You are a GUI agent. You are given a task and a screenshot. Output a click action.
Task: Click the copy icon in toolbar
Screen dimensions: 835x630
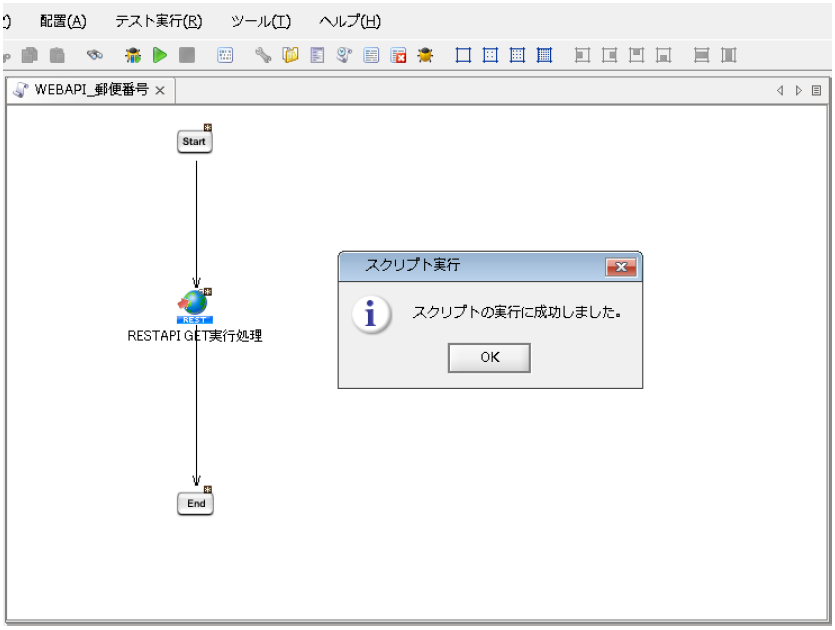pos(31,56)
